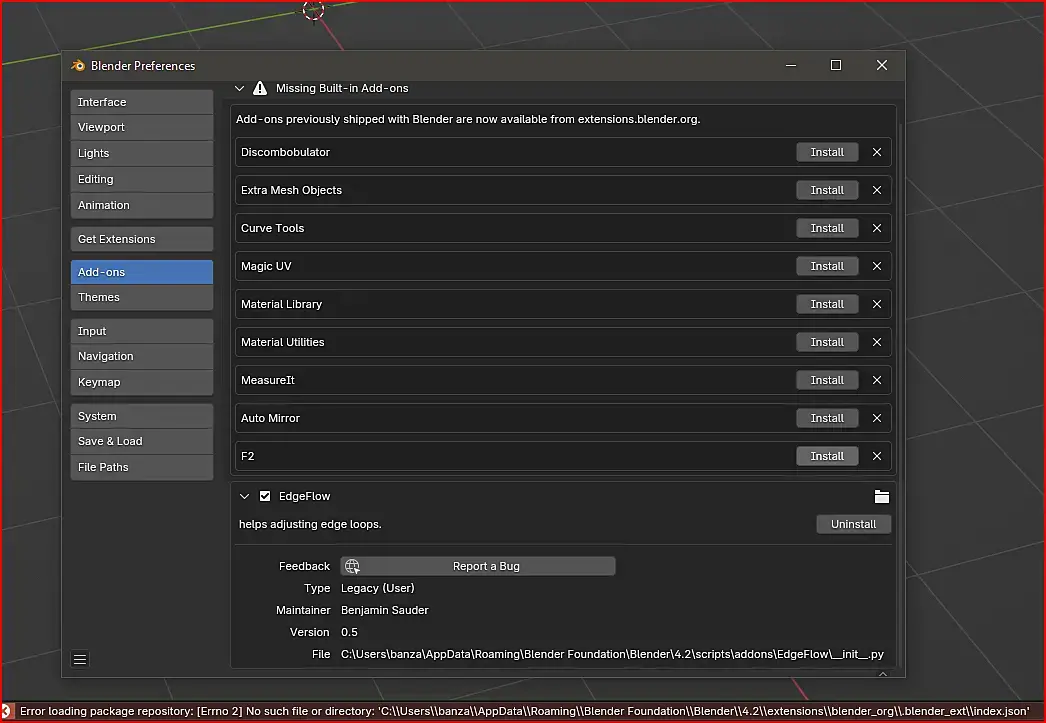The image size is (1046, 723).
Task: Click the maintainer name Benjamin Sauder
Action: (x=384, y=610)
